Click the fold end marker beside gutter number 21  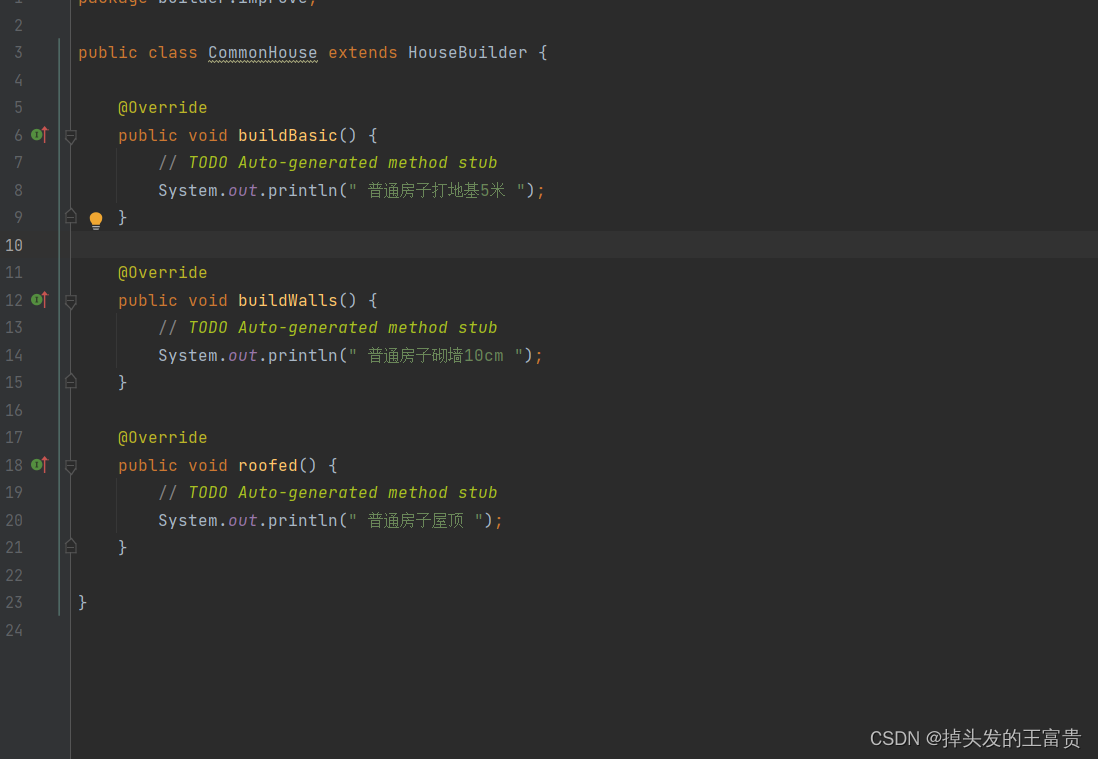click(x=71, y=547)
